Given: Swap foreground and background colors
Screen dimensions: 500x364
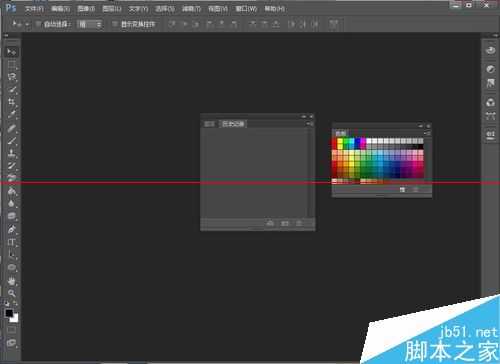Looking at the screenshot, I should click(16, 303).
